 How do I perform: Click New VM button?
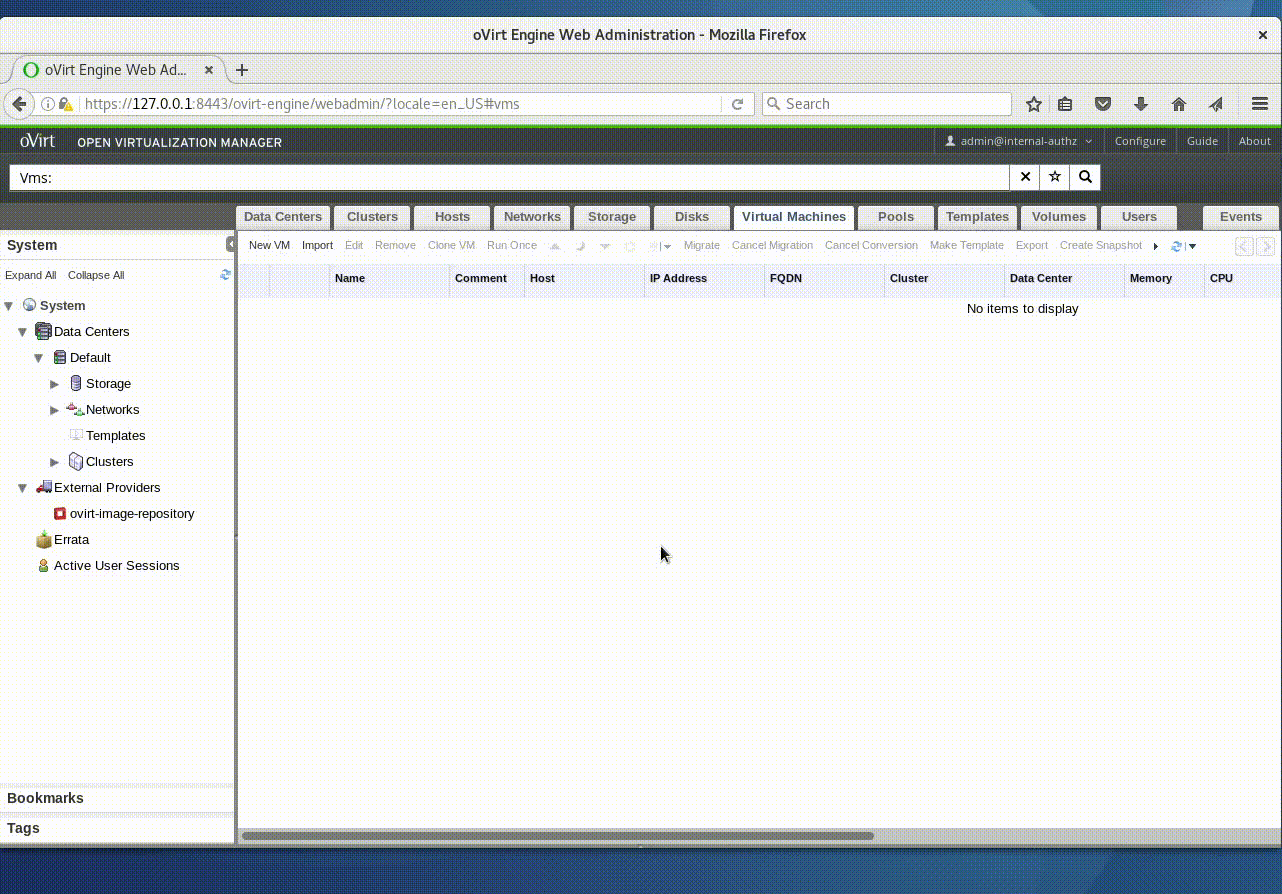click(x=269, y=246)
